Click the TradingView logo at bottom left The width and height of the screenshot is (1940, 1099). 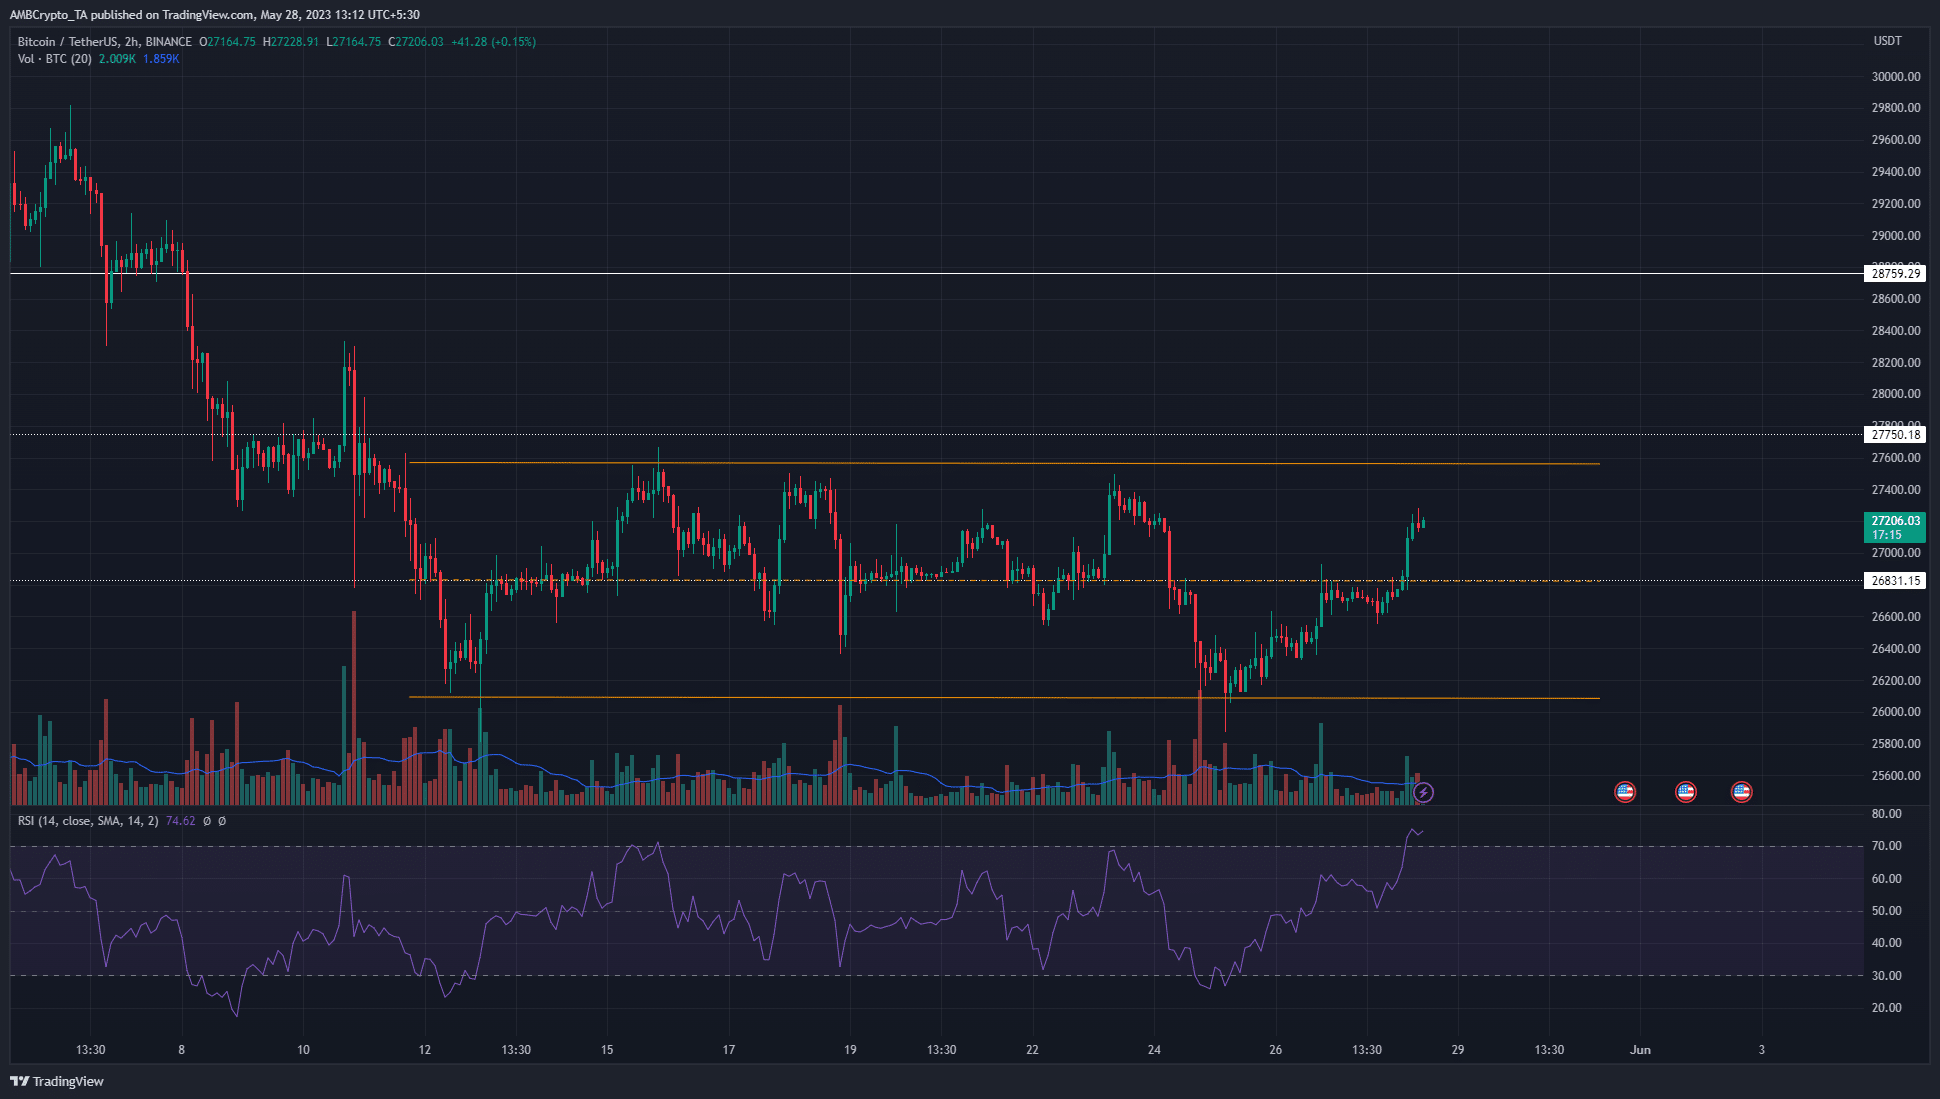[x=57, y=1081]
